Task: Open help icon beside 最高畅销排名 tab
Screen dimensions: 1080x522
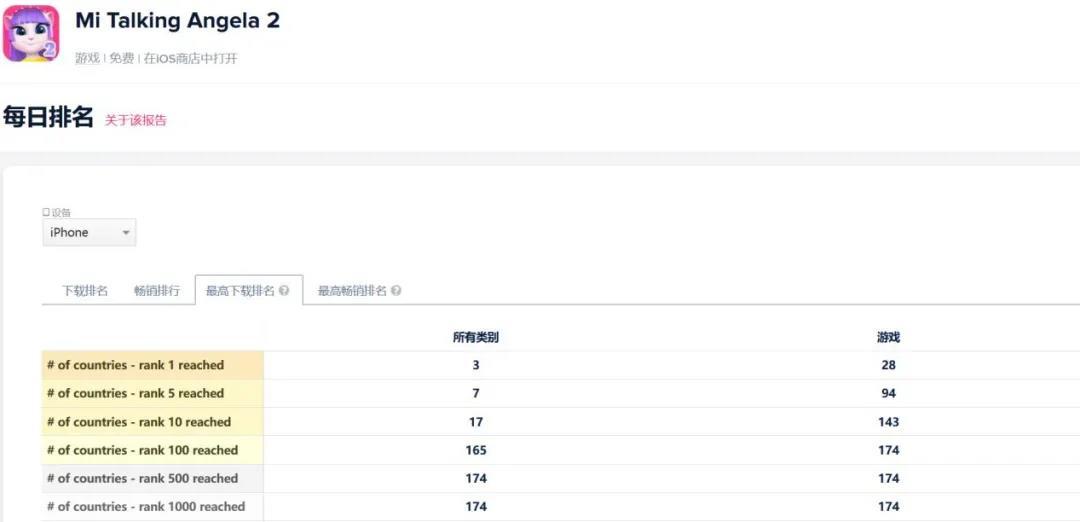Action: [x=396, y=291]
